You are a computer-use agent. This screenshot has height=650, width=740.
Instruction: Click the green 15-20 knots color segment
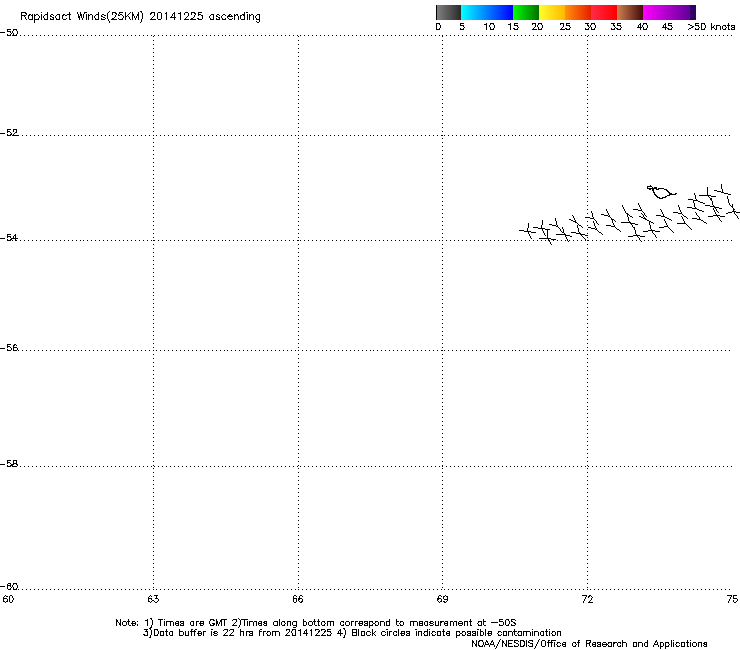click(x=526, y=12)
